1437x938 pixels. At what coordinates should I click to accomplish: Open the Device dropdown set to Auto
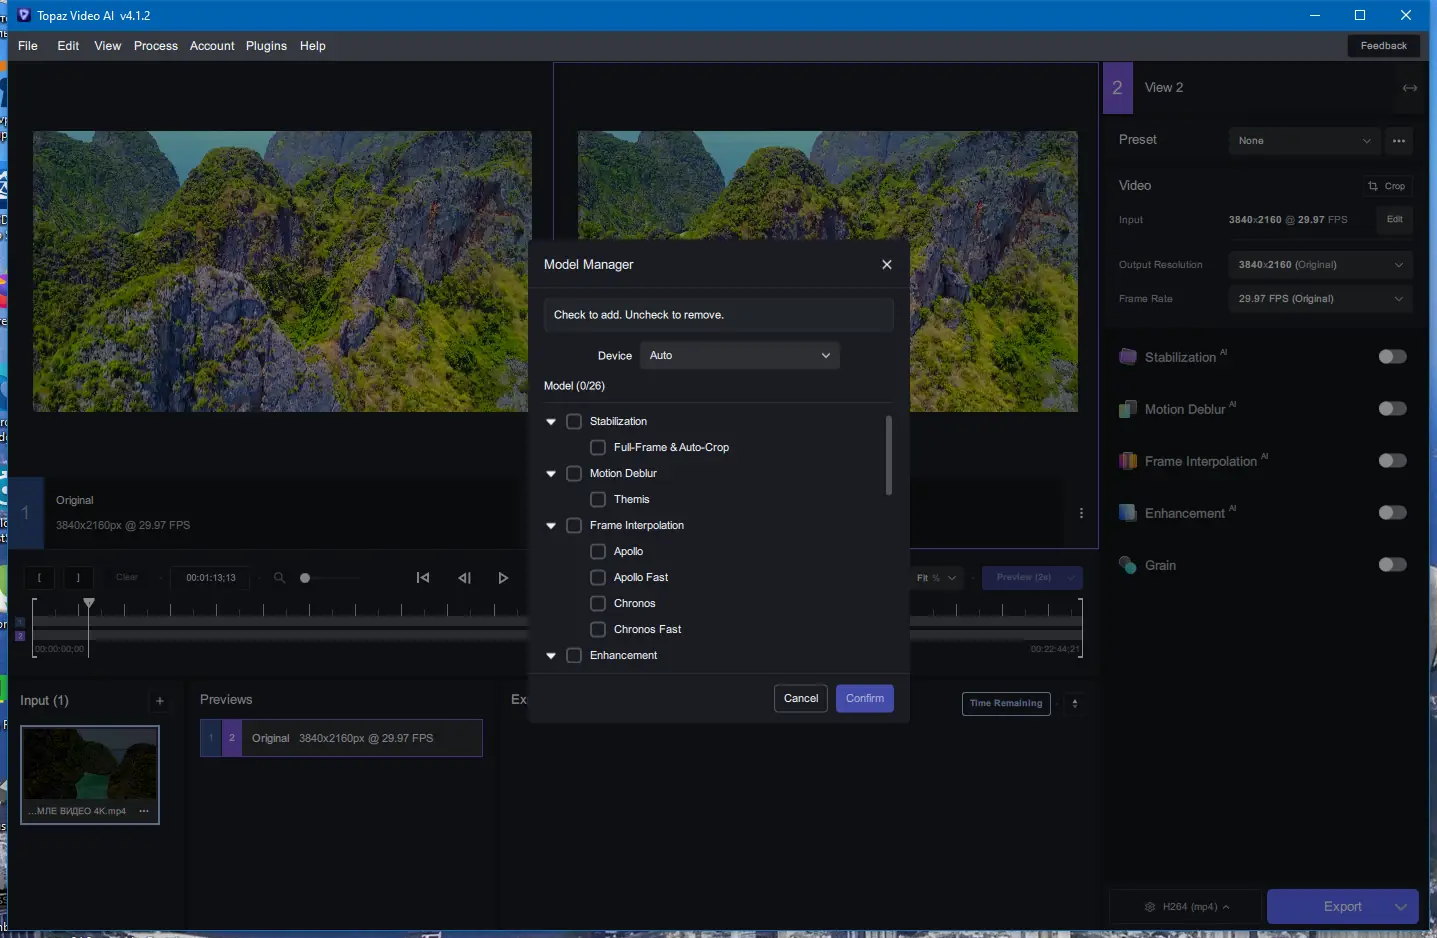[x=739, y=356]
